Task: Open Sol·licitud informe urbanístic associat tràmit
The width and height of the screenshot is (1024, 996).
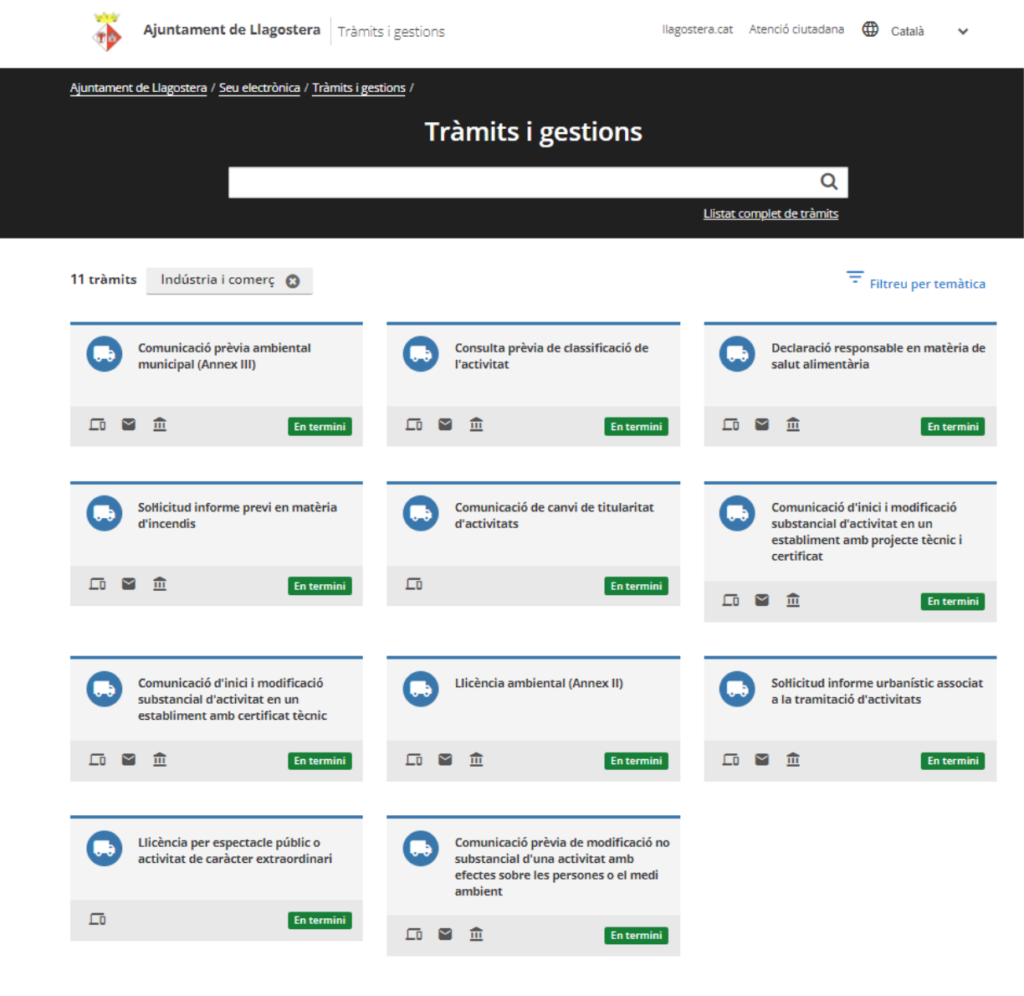Action: point(877,691)
